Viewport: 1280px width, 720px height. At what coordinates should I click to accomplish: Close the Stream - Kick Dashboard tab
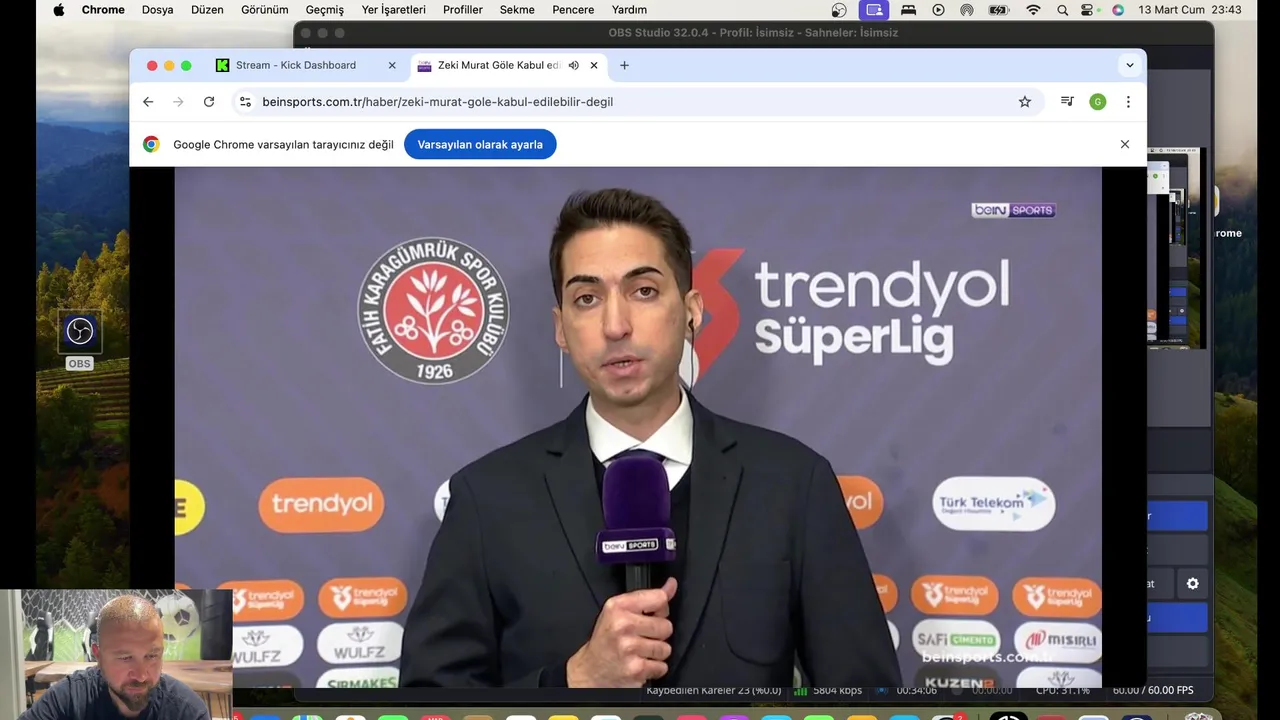[x=392, y=65]
